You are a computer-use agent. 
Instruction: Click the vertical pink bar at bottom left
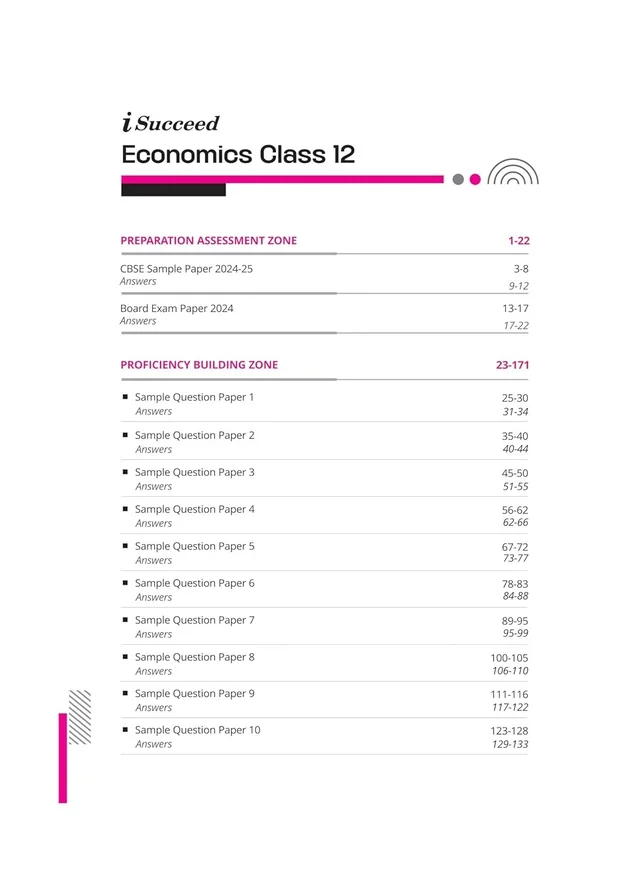tap(63, 758)
